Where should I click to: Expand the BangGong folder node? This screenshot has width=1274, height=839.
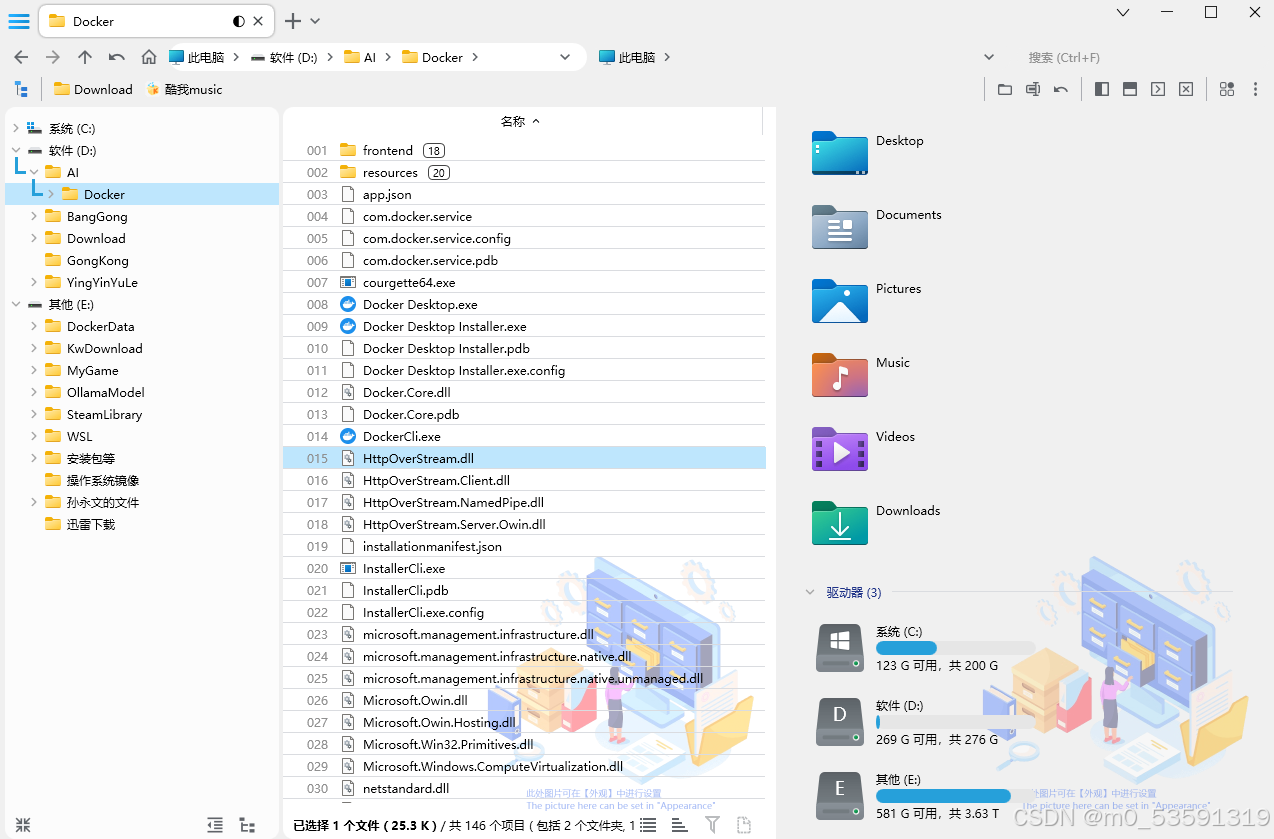pyautogui.click(x=34, y=216)
